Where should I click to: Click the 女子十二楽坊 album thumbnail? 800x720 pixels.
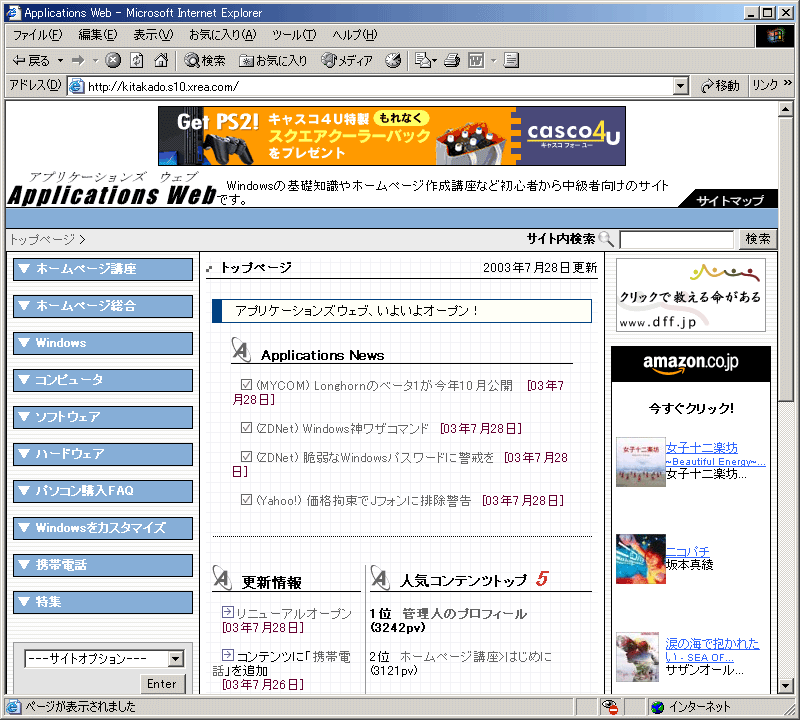pyautogui.click(x=640, y=462)
